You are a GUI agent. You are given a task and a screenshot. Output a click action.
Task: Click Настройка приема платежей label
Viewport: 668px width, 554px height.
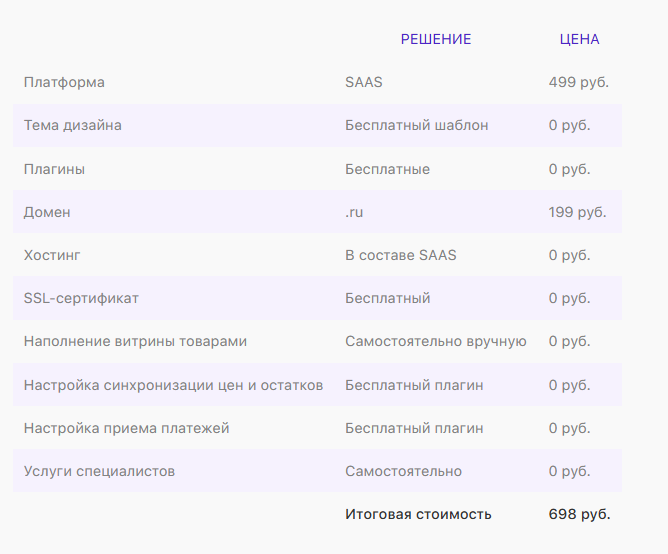(x=126, y=428)
